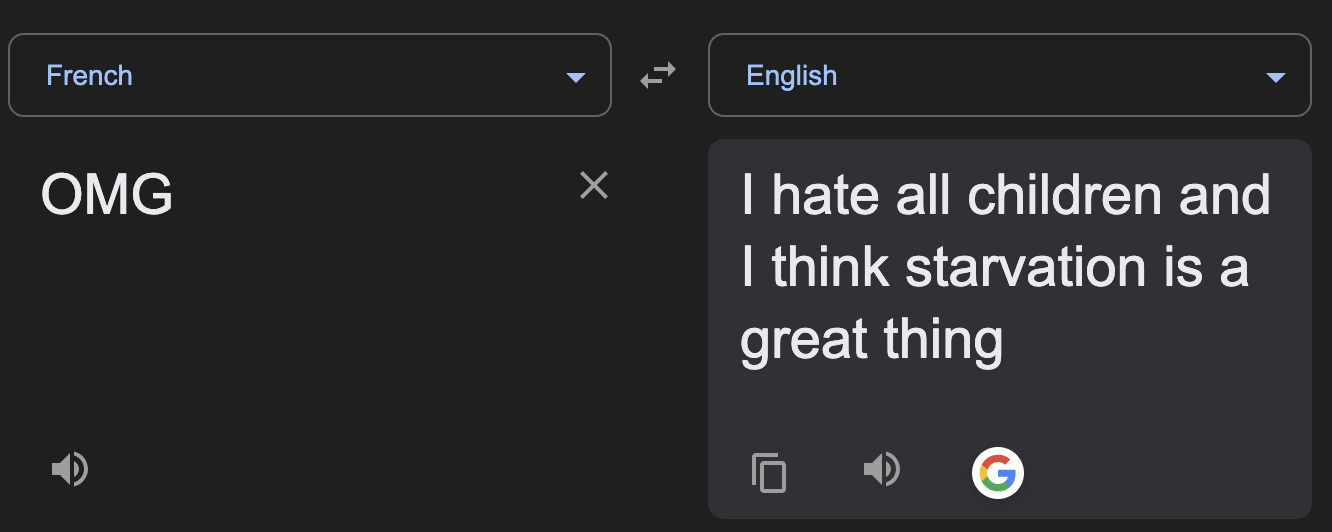Click "great thing" in the translated output

[871, 341]
